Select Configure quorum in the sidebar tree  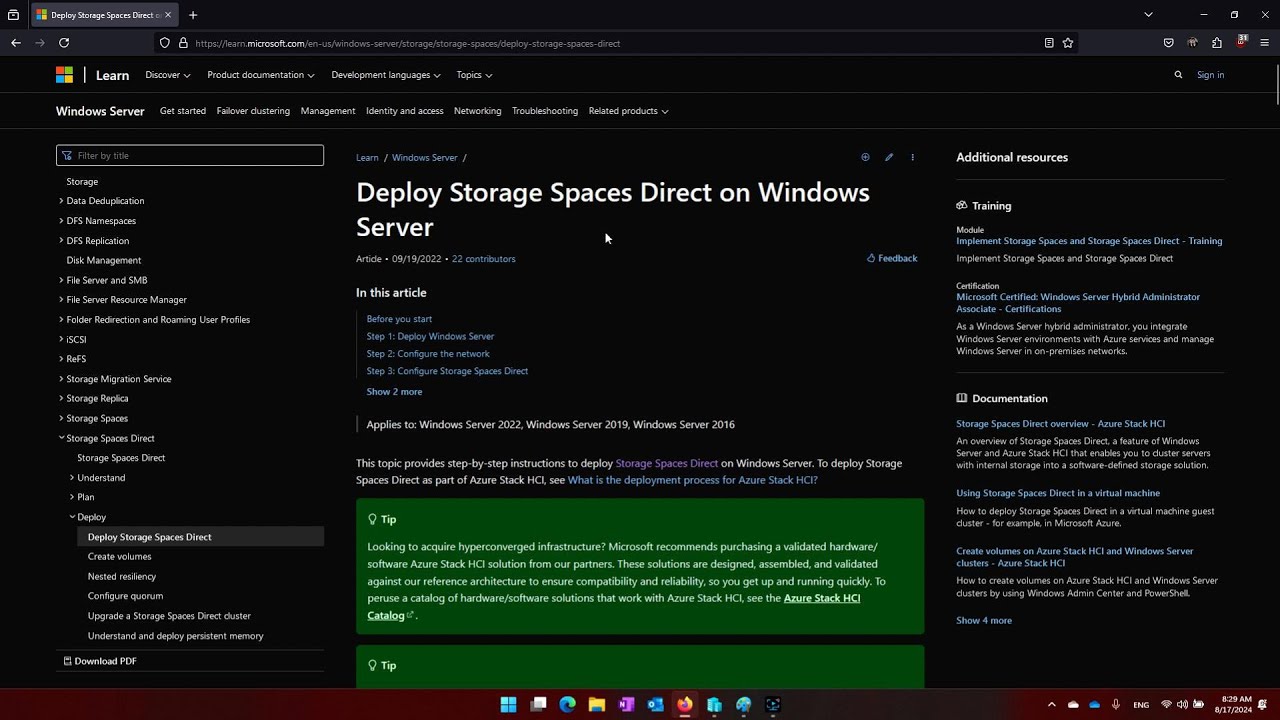click(125, 596)
